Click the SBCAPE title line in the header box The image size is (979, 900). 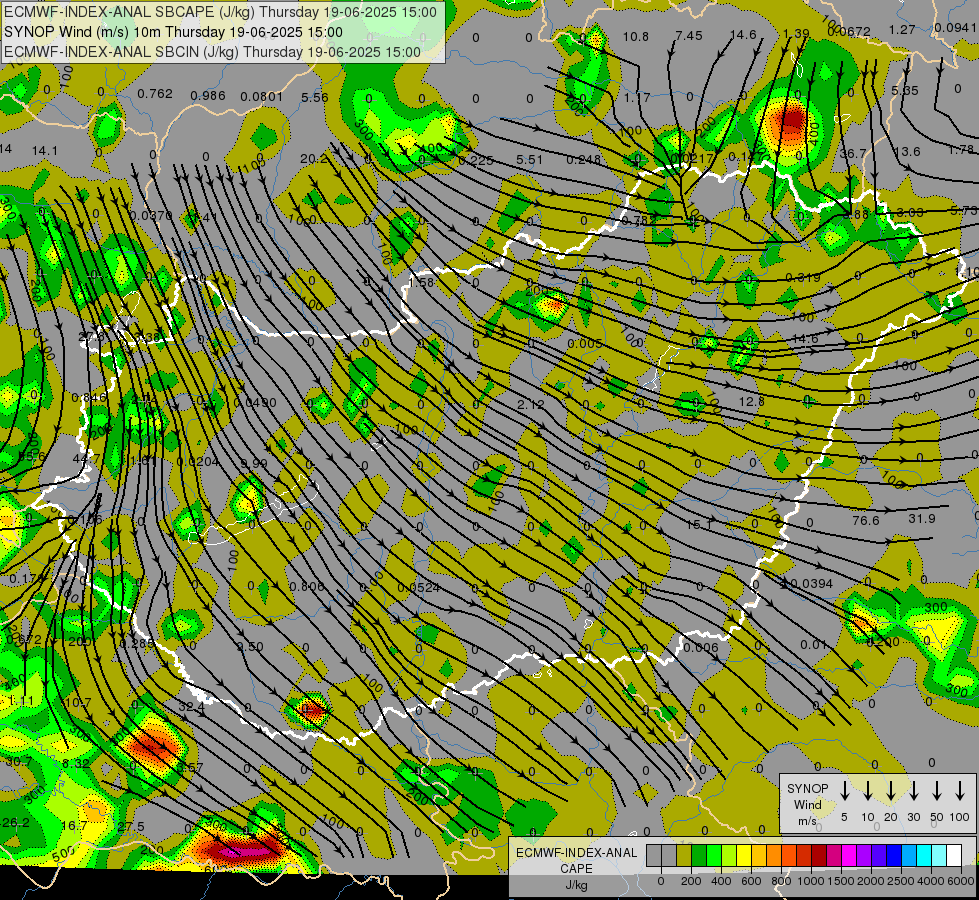click(220, 12)
